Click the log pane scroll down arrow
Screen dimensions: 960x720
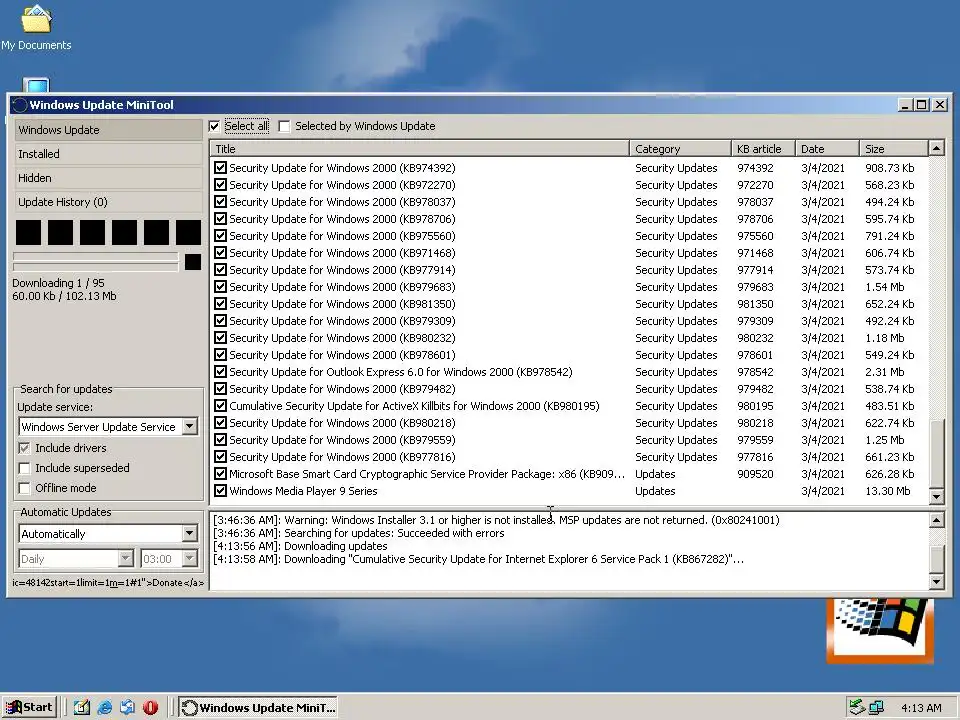936,582
